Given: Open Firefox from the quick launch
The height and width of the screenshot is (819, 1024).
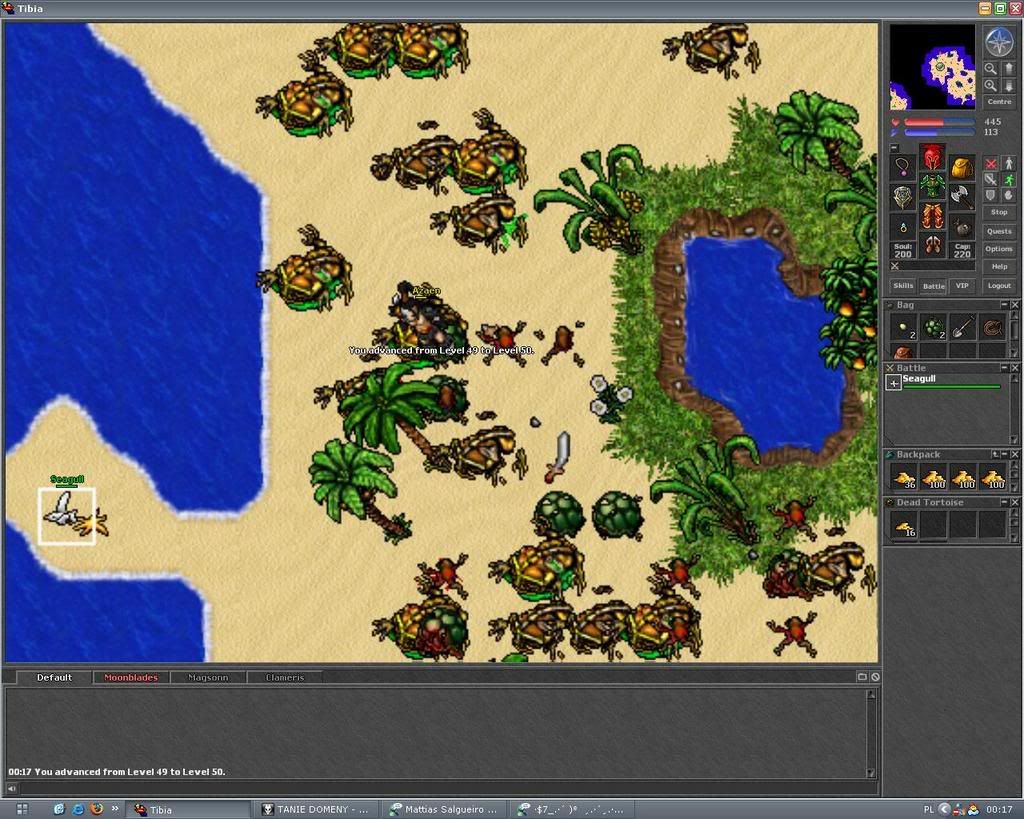Looking at the screenshot, I should click(97, 809).
